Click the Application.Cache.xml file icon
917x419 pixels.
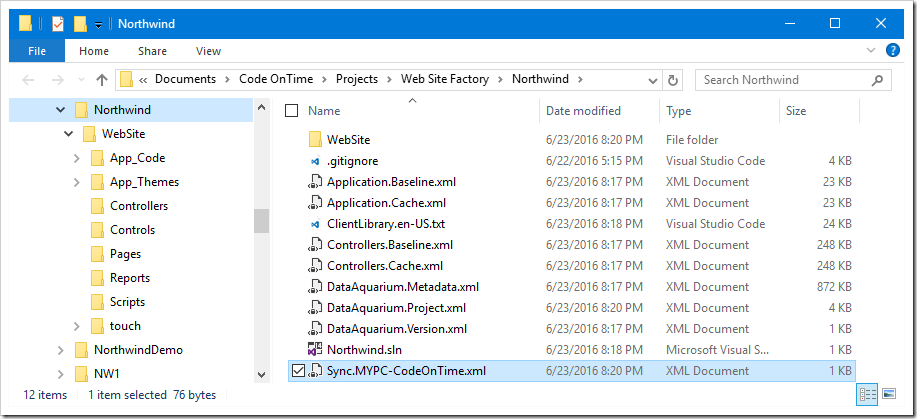click(x=315, y=203)
